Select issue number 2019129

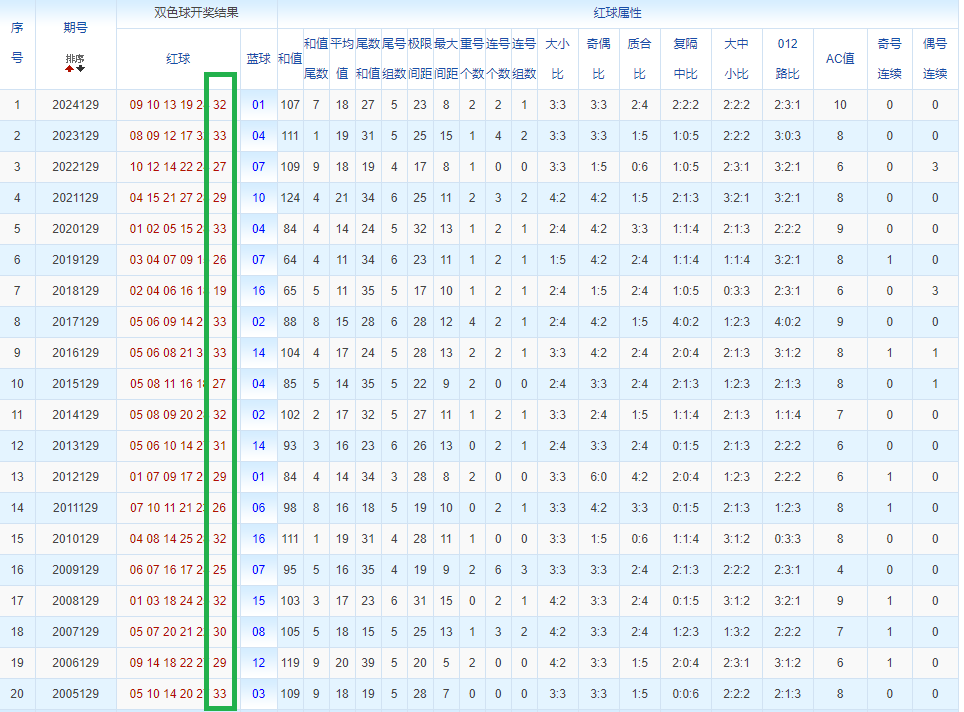(76, 260)
